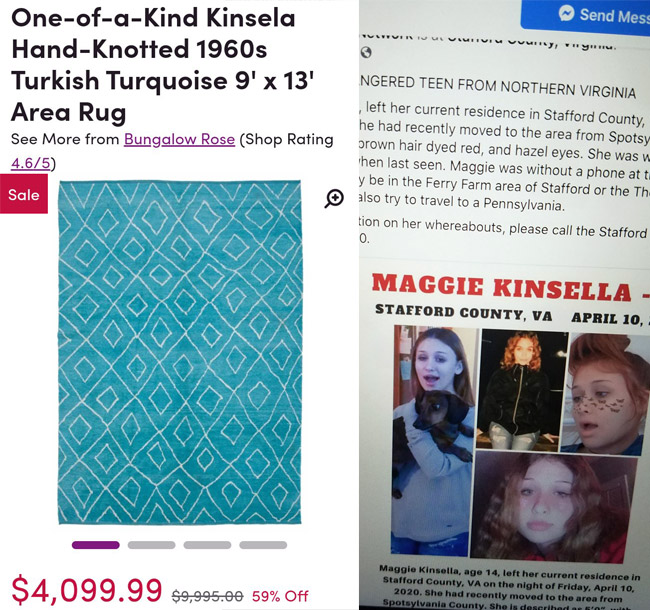Click the red Sale badge
The height and width of the screenshot is (610, 650).
24,194
